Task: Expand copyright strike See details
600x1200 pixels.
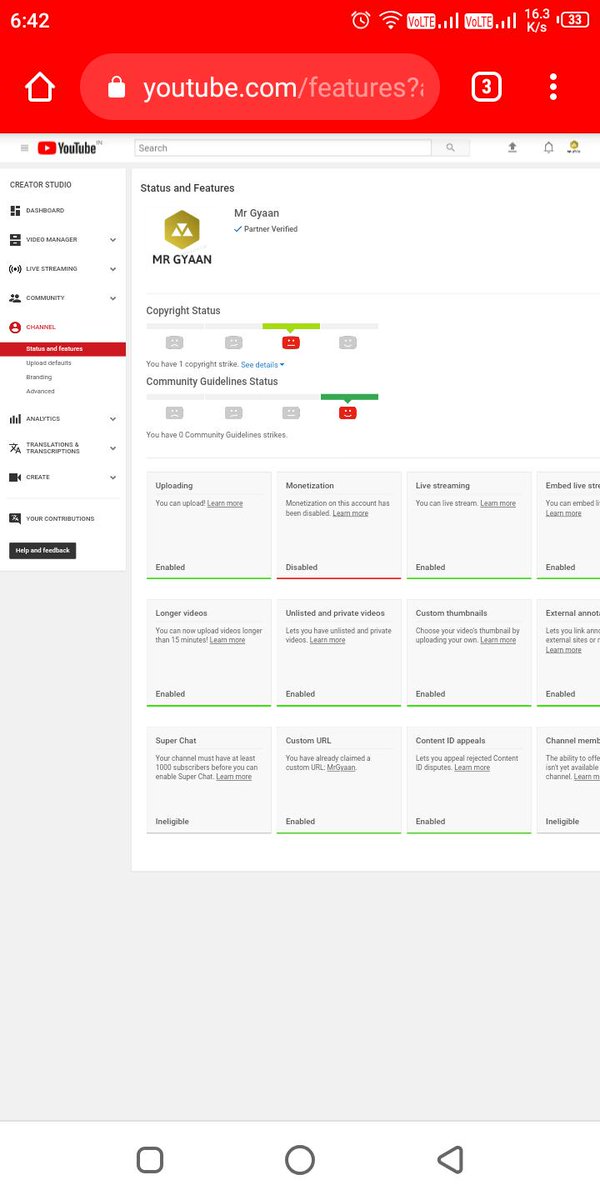Action: (263, 365)
